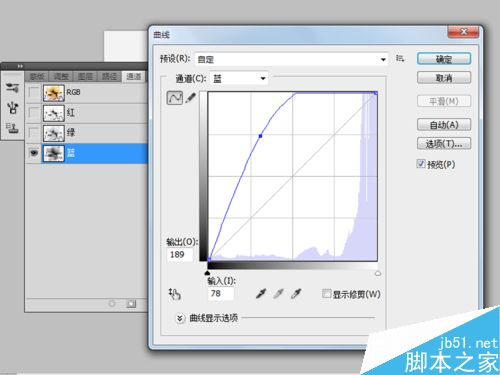Click the new channel icon at panel bottom
Screen dimensions: 500x375
pyautogui.click(x=131, y=304)
